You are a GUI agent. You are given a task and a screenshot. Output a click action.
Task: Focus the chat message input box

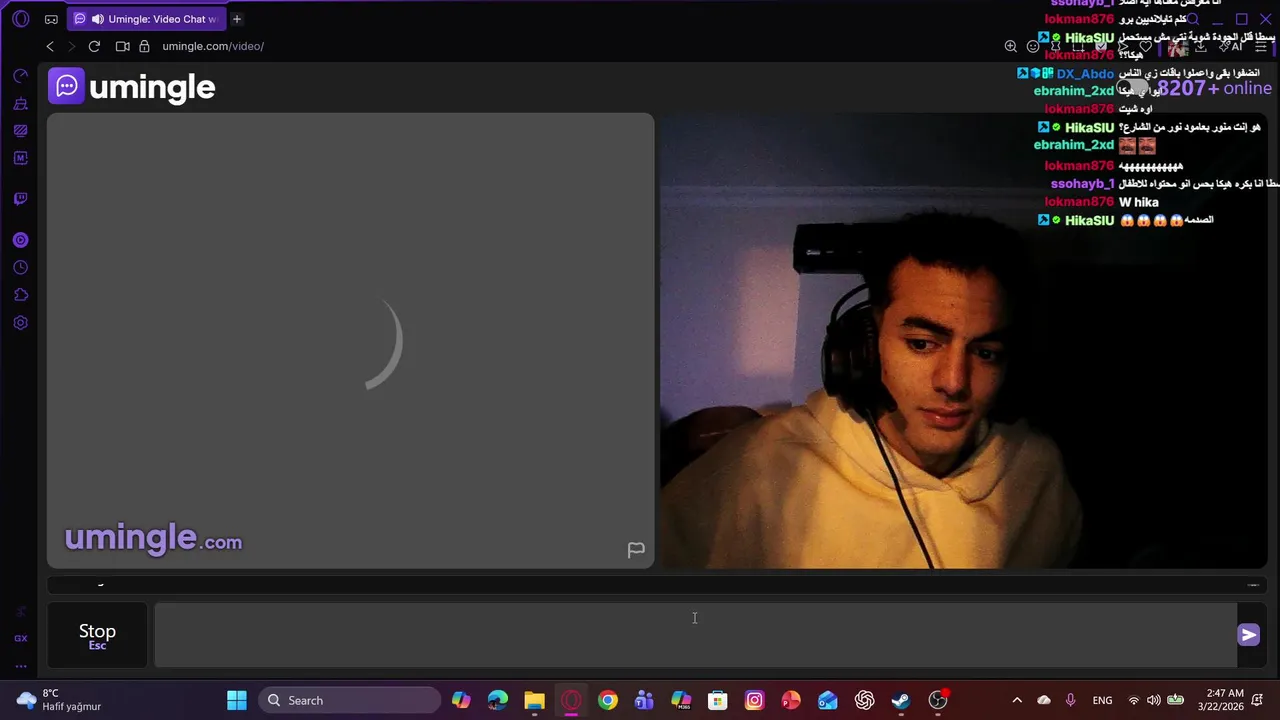[695, 635]
